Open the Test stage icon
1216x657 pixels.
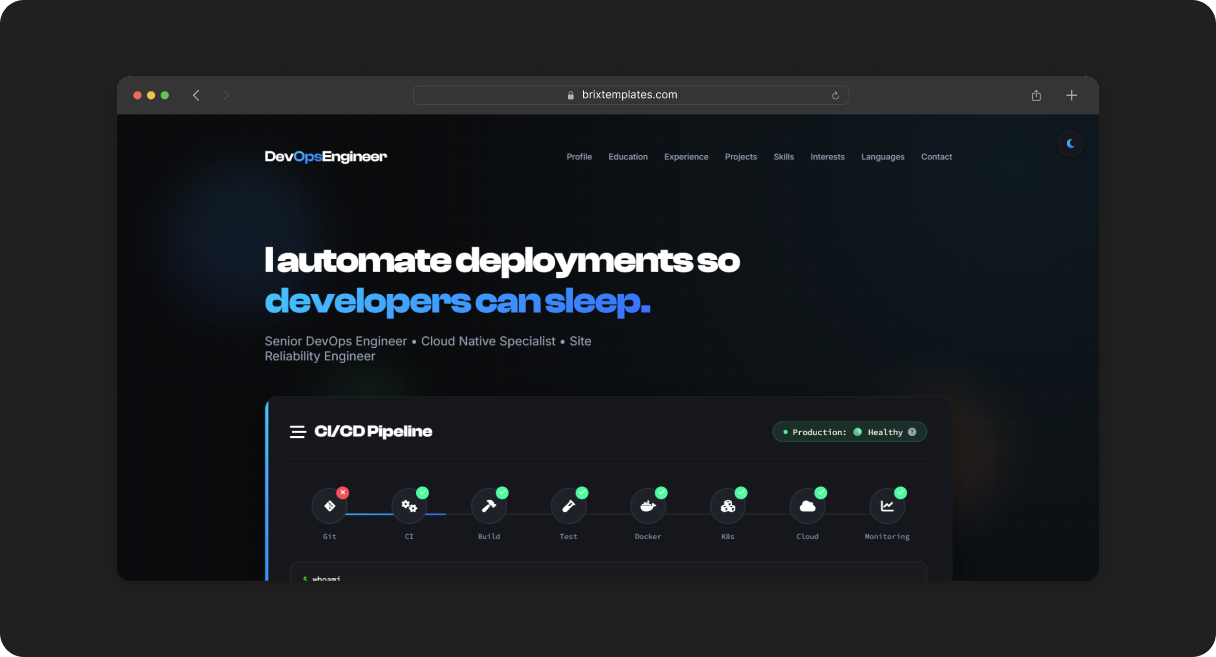568,506
